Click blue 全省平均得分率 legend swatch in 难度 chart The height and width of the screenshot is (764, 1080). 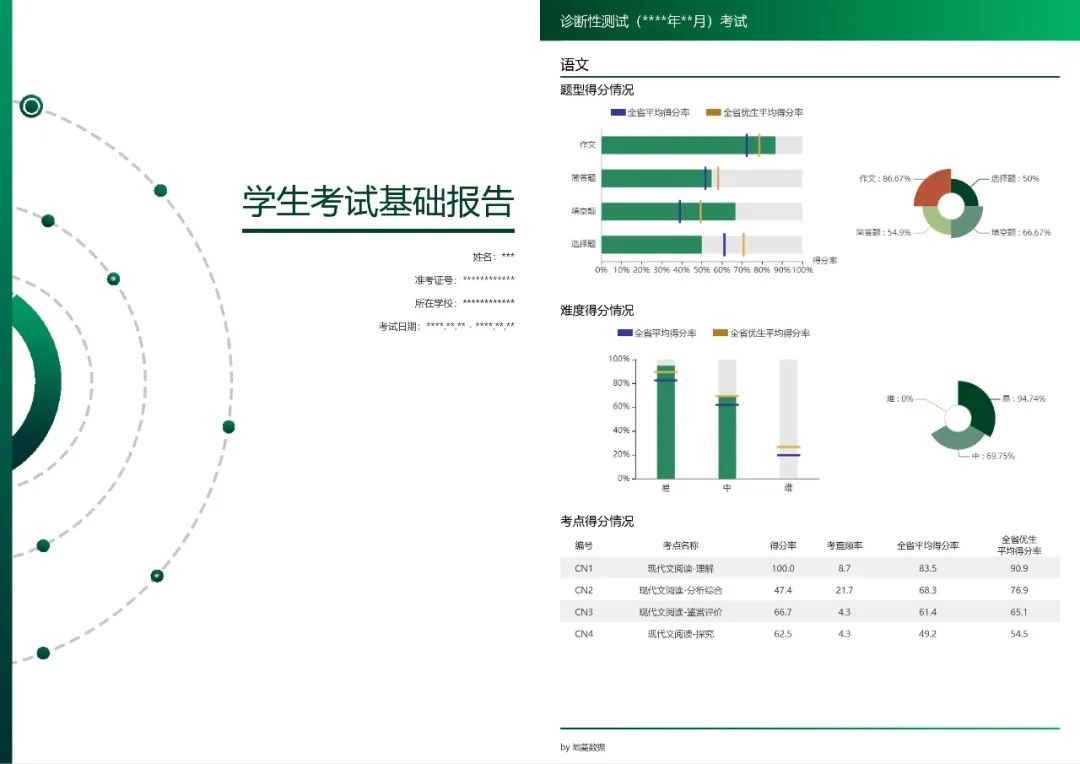pos(625,333)
